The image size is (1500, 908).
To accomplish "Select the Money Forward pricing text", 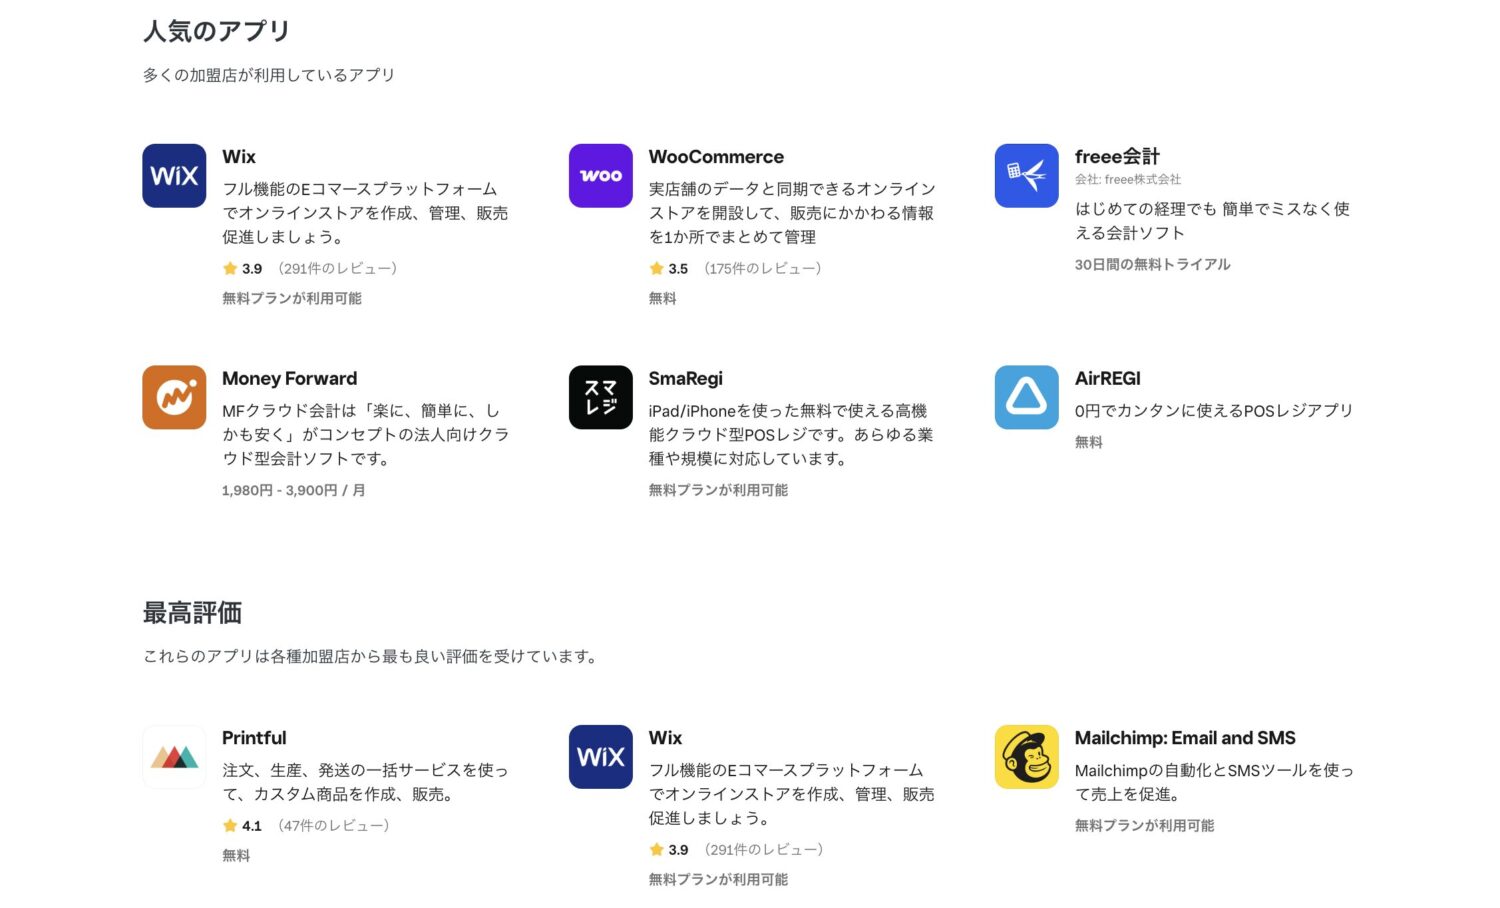I will [x=293, y=490].
